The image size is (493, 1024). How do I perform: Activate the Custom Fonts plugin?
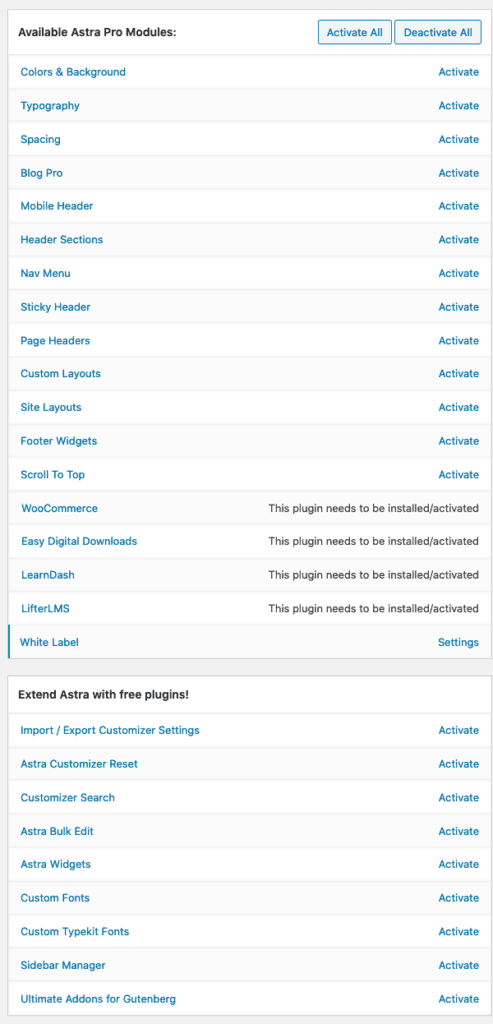(x=458, y=898)
